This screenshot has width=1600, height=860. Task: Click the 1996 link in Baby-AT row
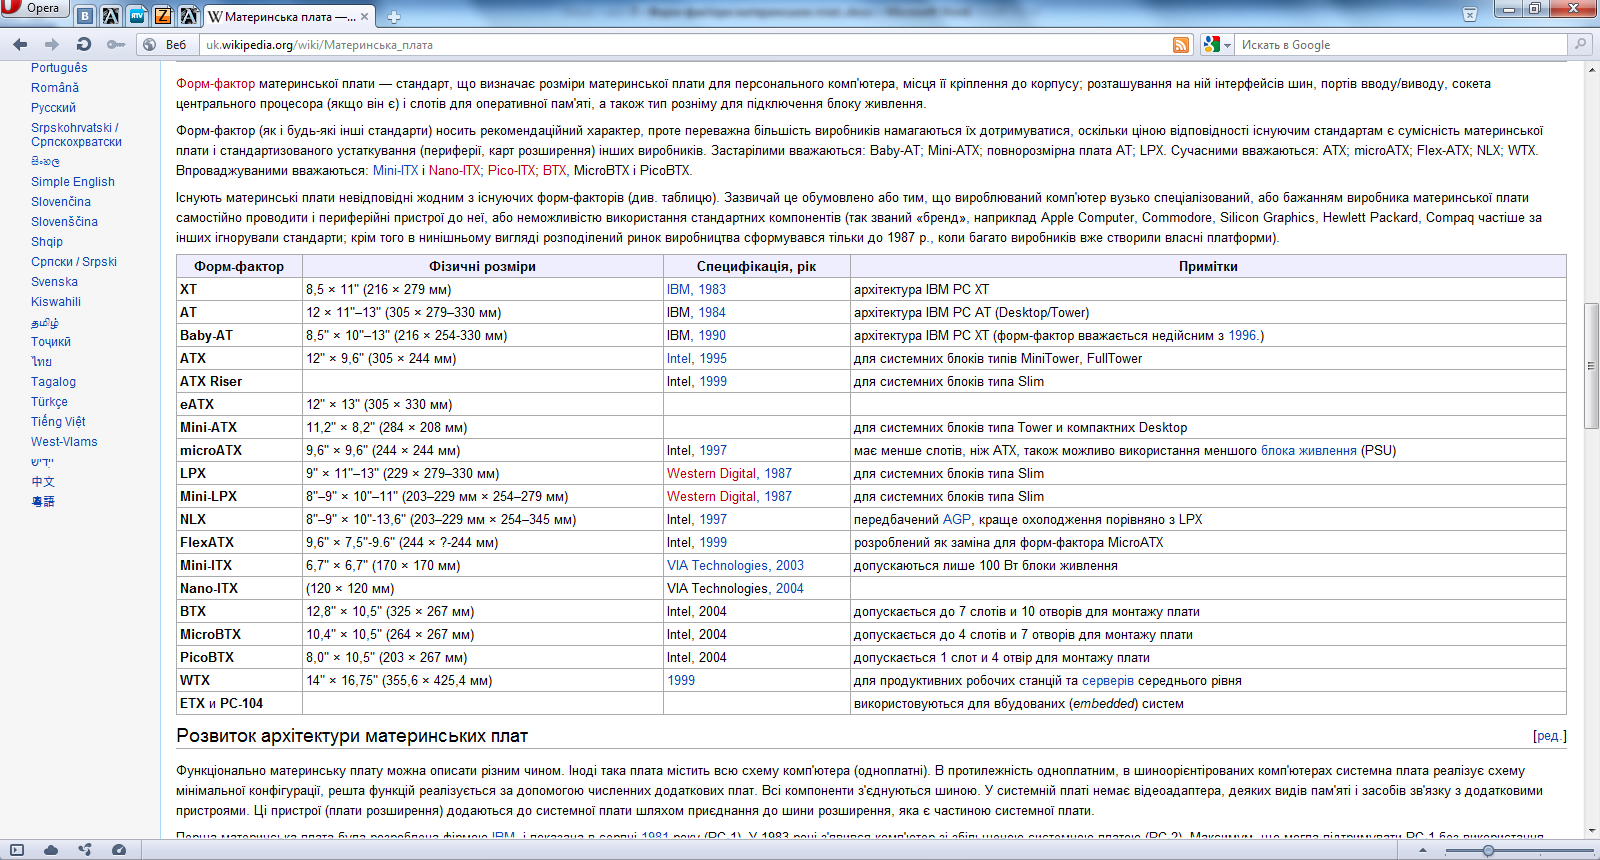pos(1242,336)
